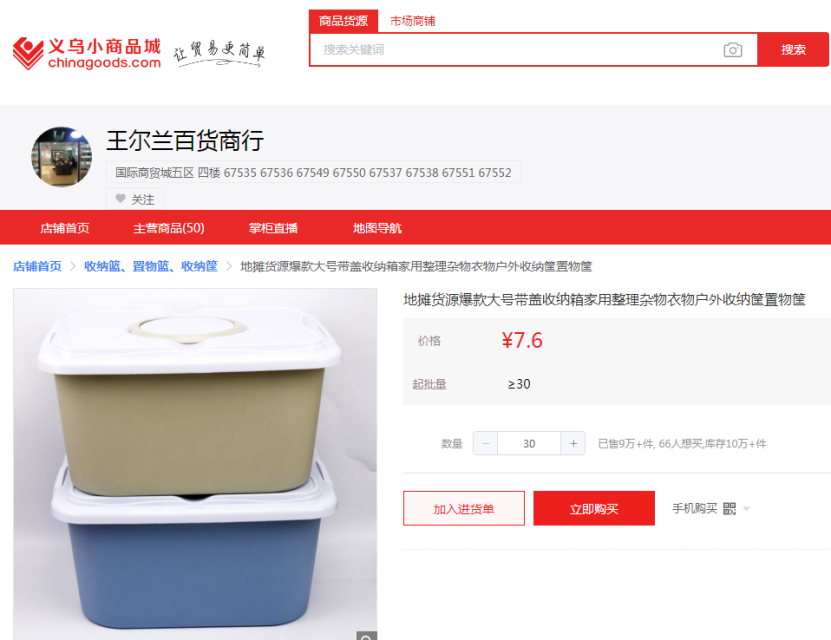Focus the 搜索关键词 search input field
The height and width of the screenshot is (640, 831).
pyautogui.click(x=517, y=50)
